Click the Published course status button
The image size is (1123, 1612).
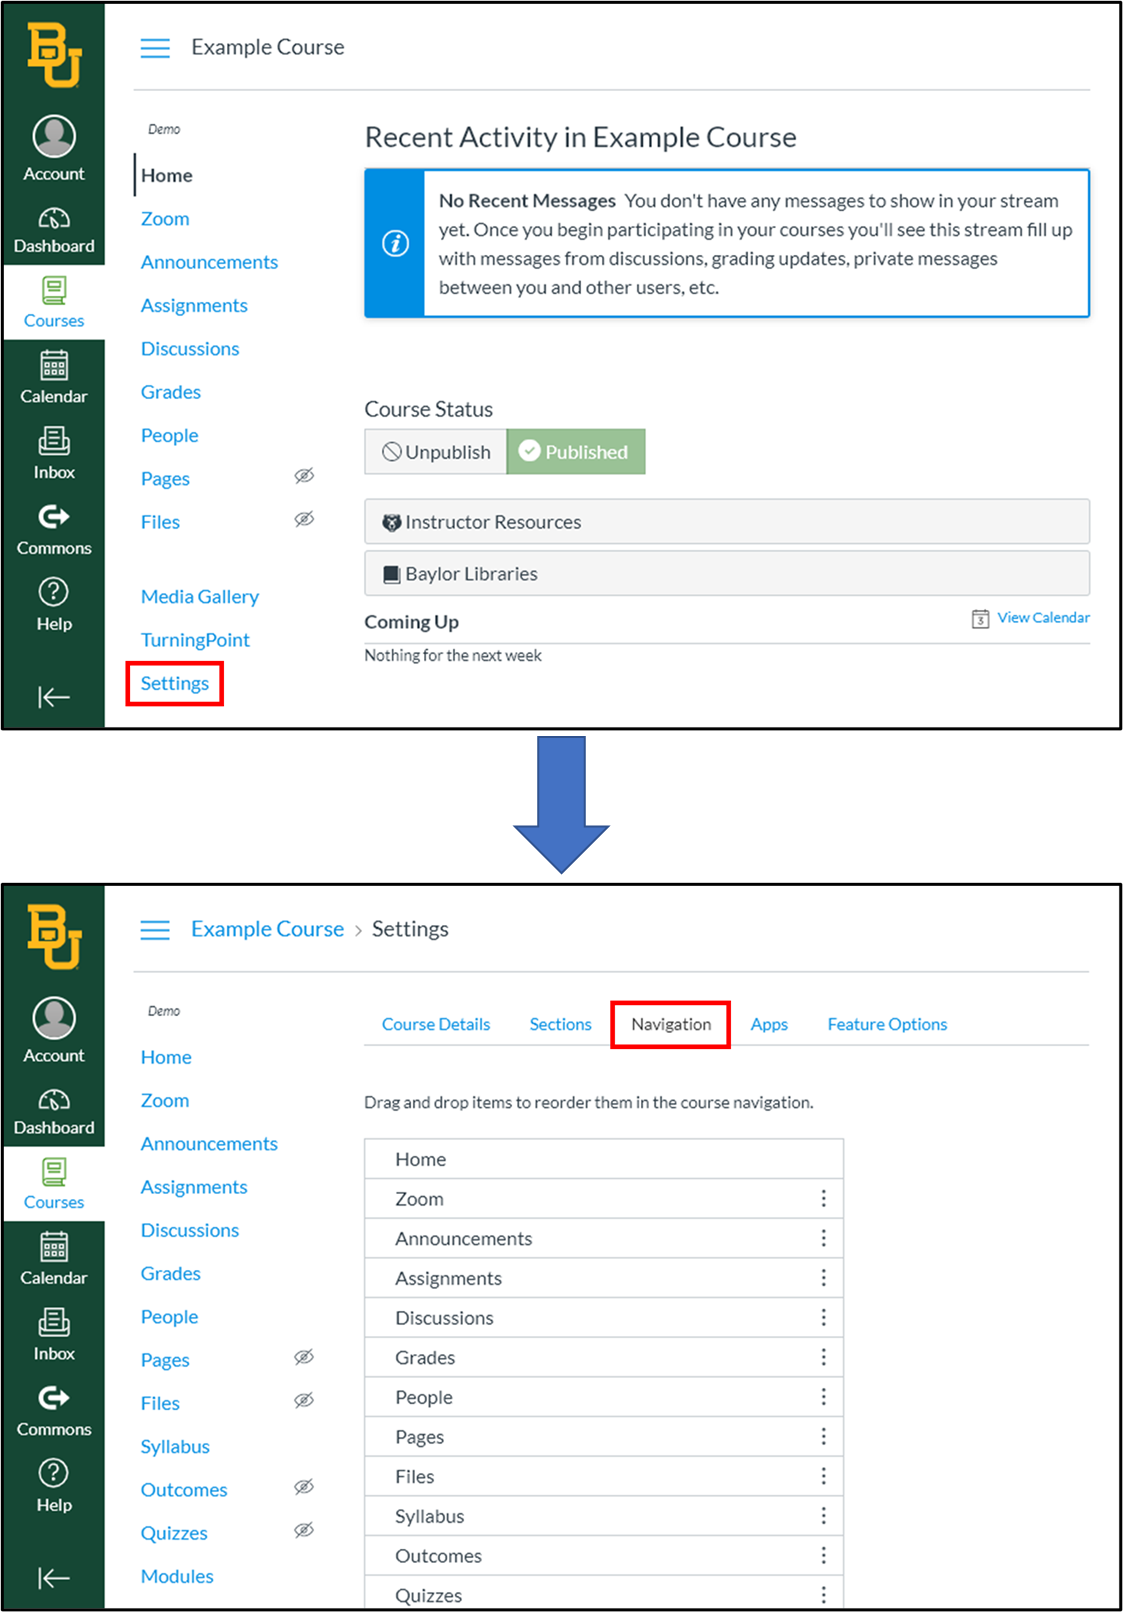tap(576, 452)
